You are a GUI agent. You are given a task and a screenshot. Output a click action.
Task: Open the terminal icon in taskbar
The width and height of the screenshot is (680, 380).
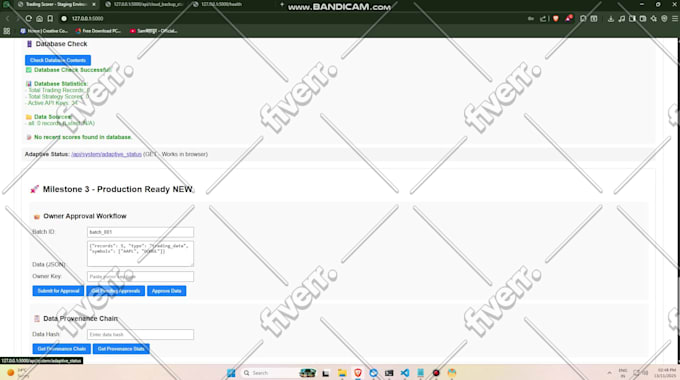(389, 373)
